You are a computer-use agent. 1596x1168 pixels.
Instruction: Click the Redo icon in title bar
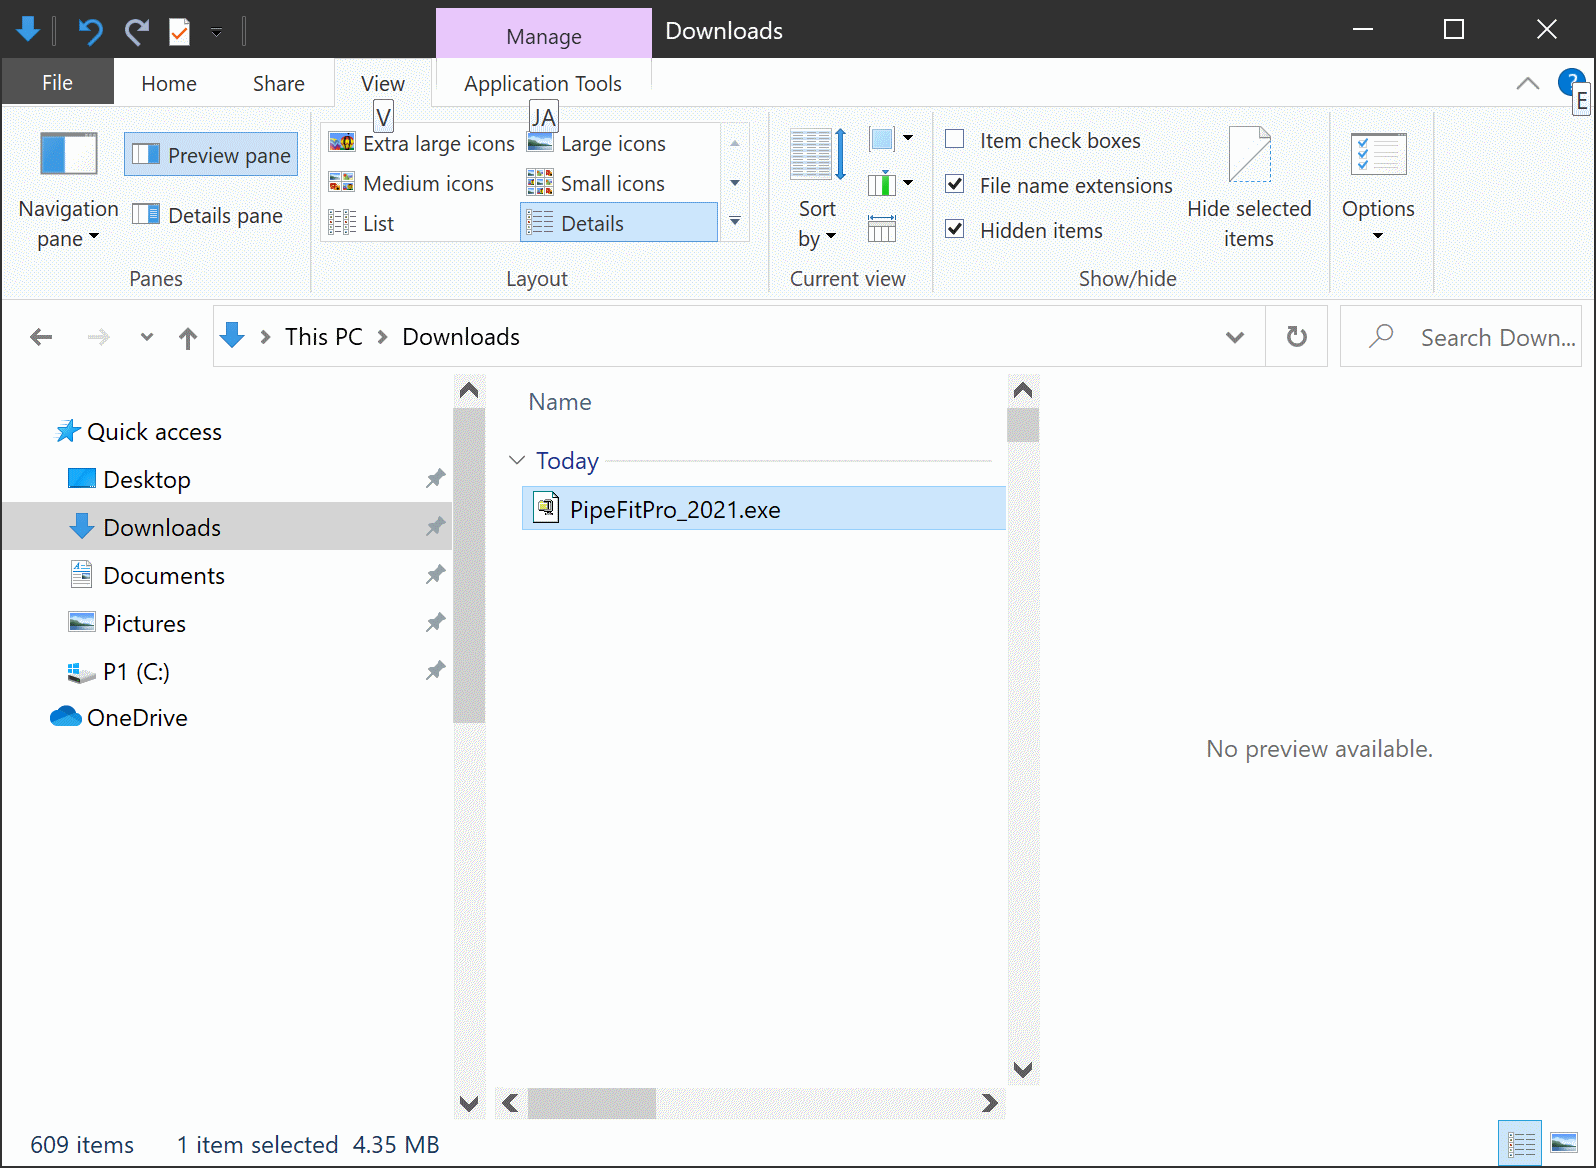(x=136, y=31)
